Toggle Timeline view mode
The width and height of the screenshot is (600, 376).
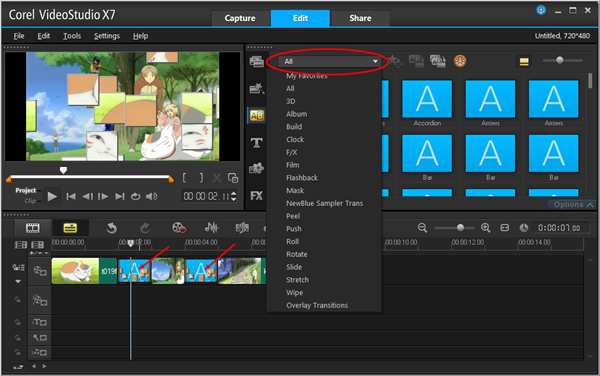click(x=70, y=228)
